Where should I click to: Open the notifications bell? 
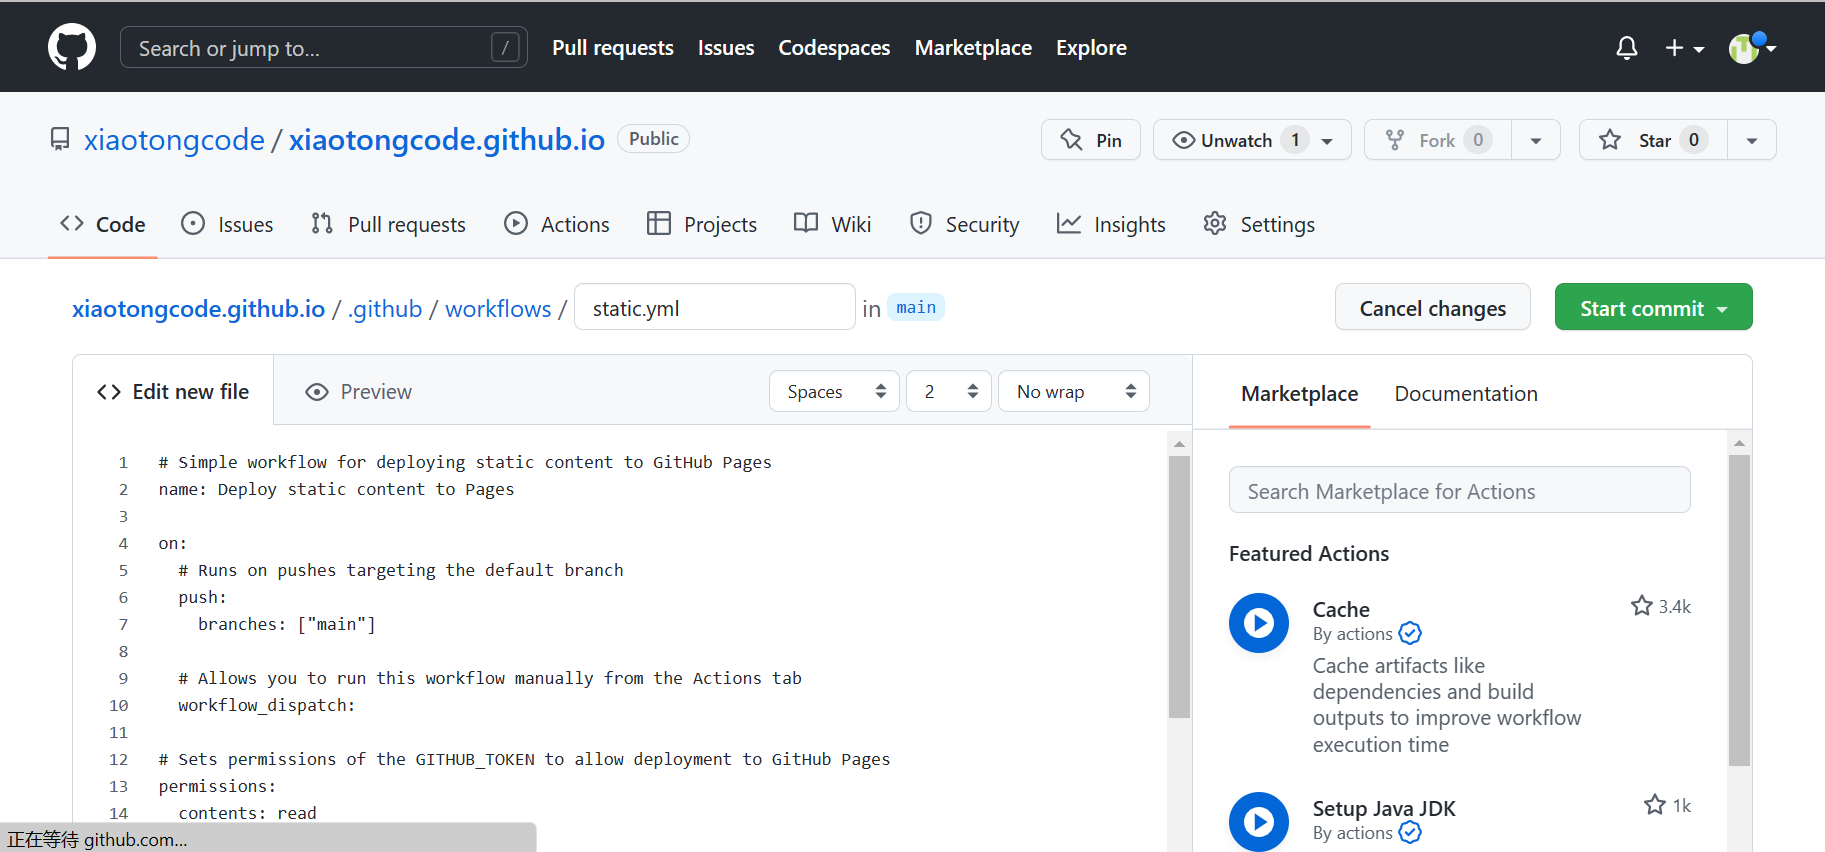pos(1627,48)
